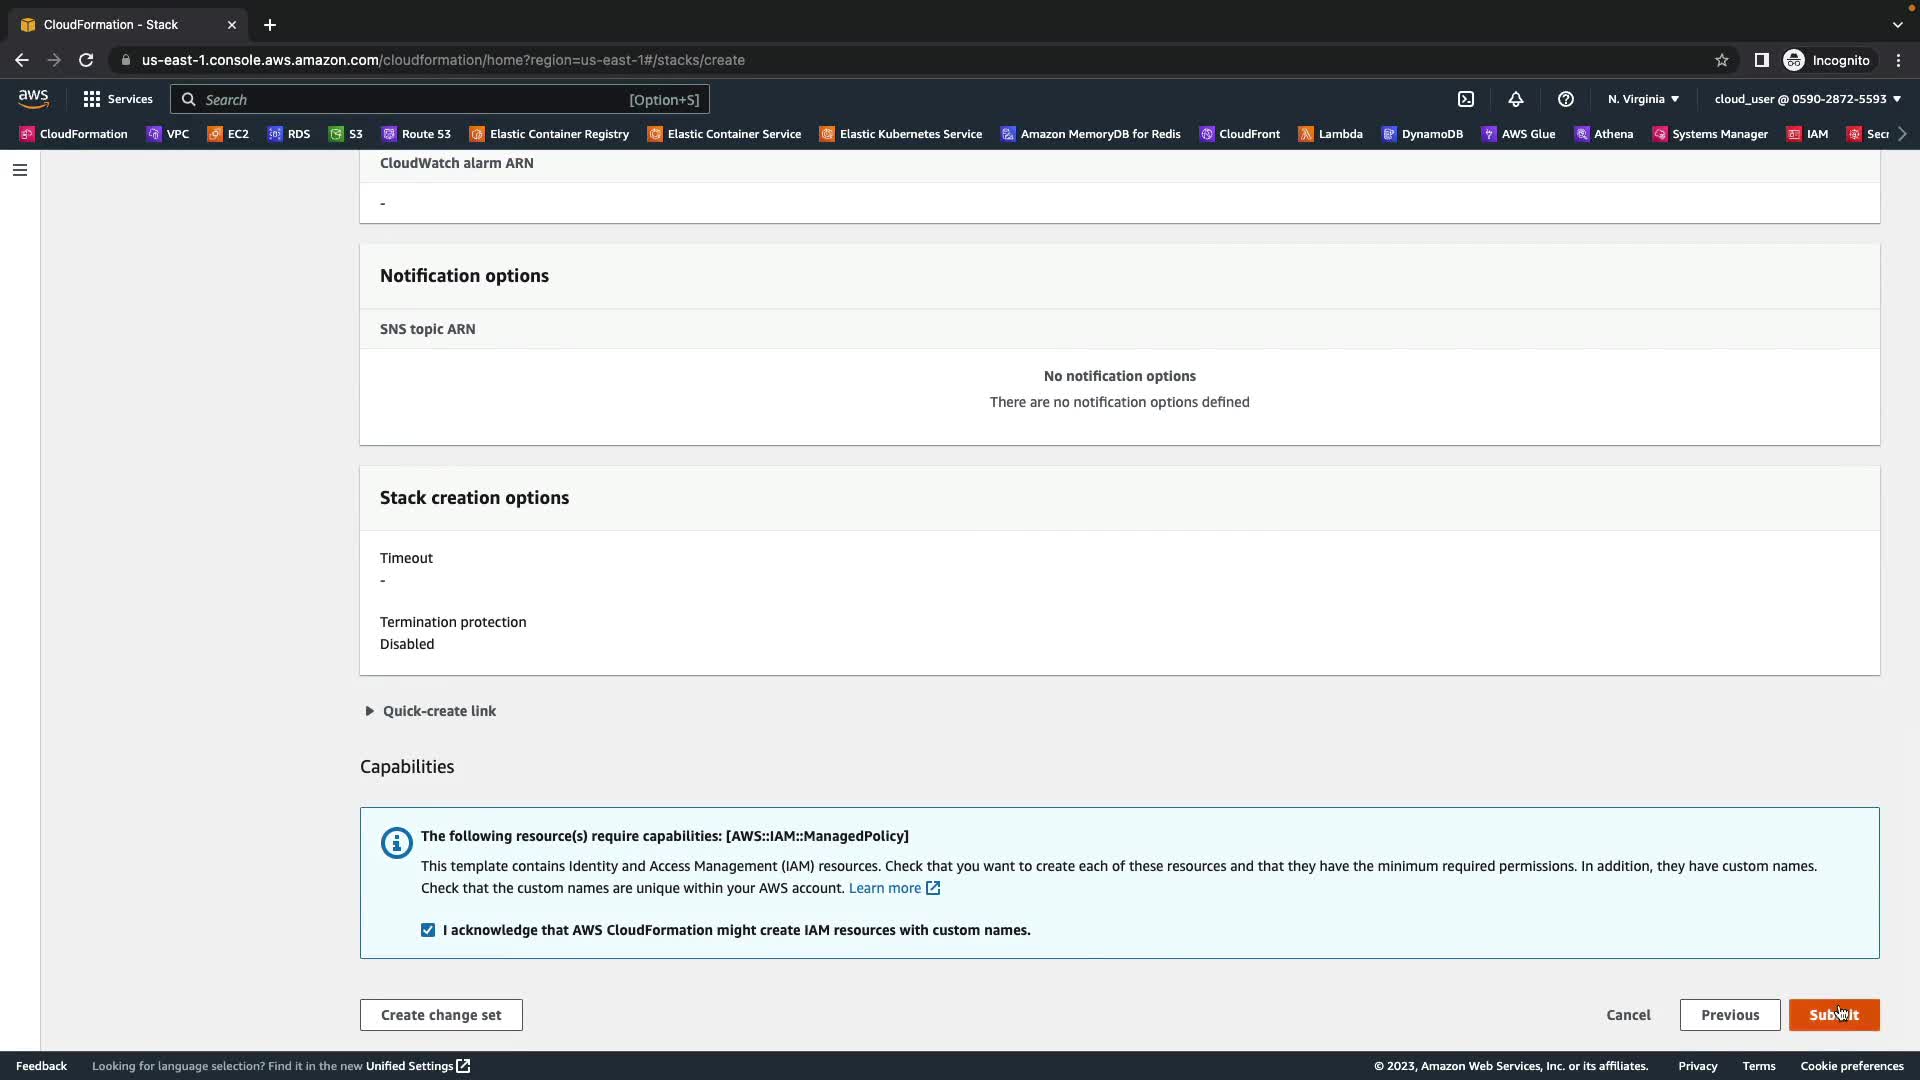Click the help question mark icon
This screenshot has height=1080, width=1920.
coord(1566,99)
